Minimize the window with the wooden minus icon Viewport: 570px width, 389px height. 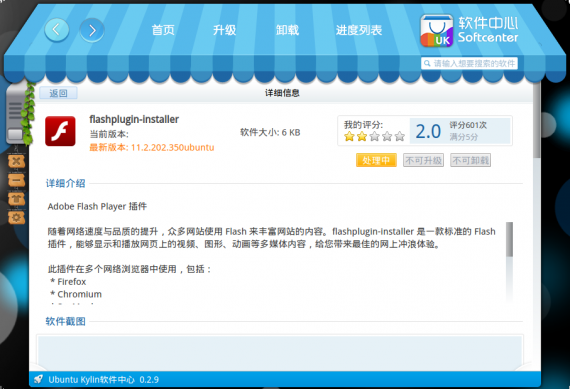pyautogui.click(x=16, y=180)
